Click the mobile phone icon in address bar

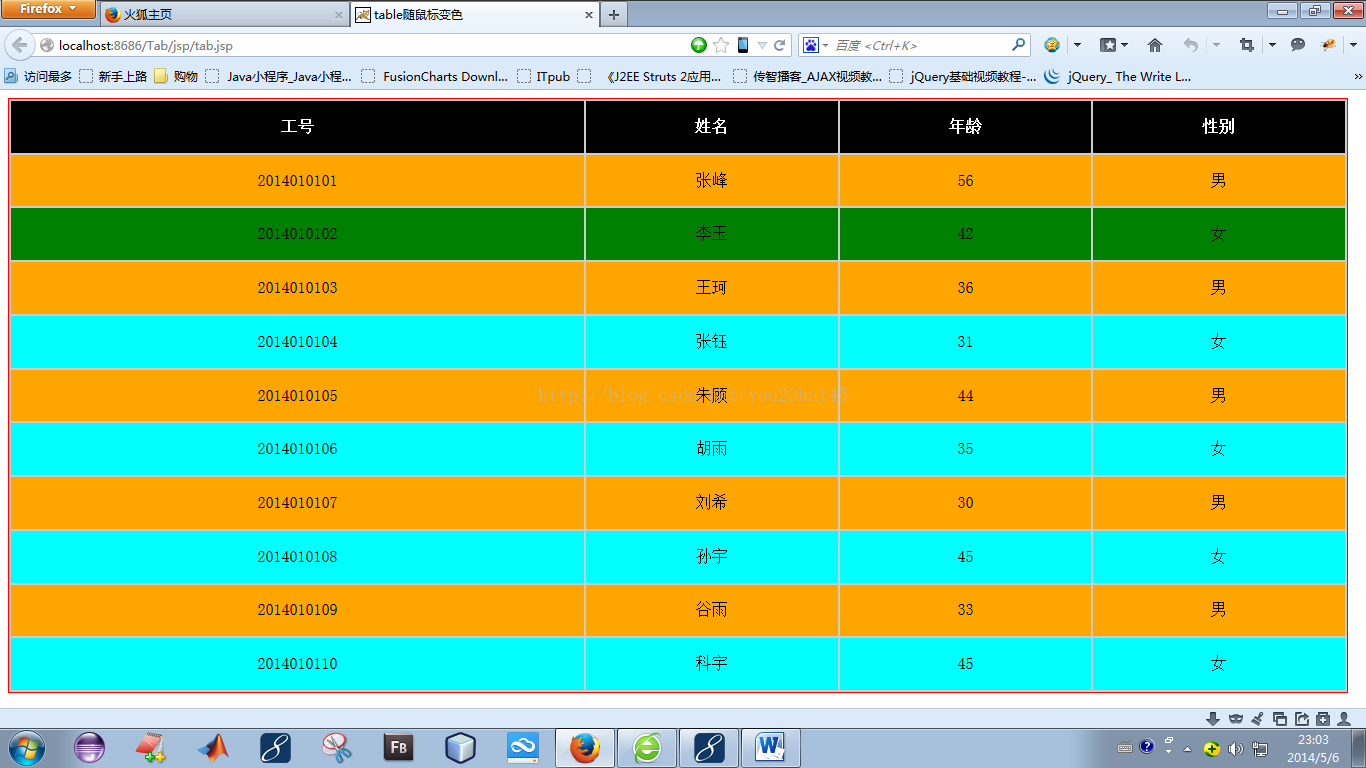click(743, 45)
